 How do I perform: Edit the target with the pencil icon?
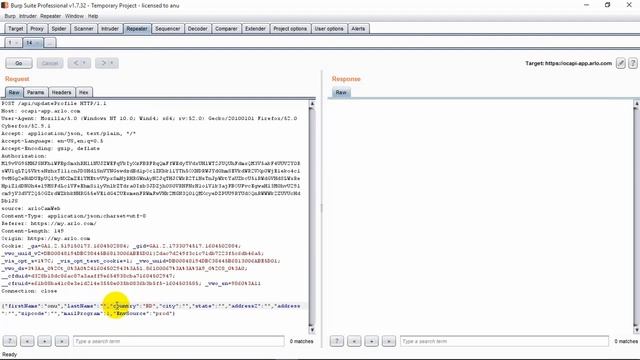[x=620, y=63]
